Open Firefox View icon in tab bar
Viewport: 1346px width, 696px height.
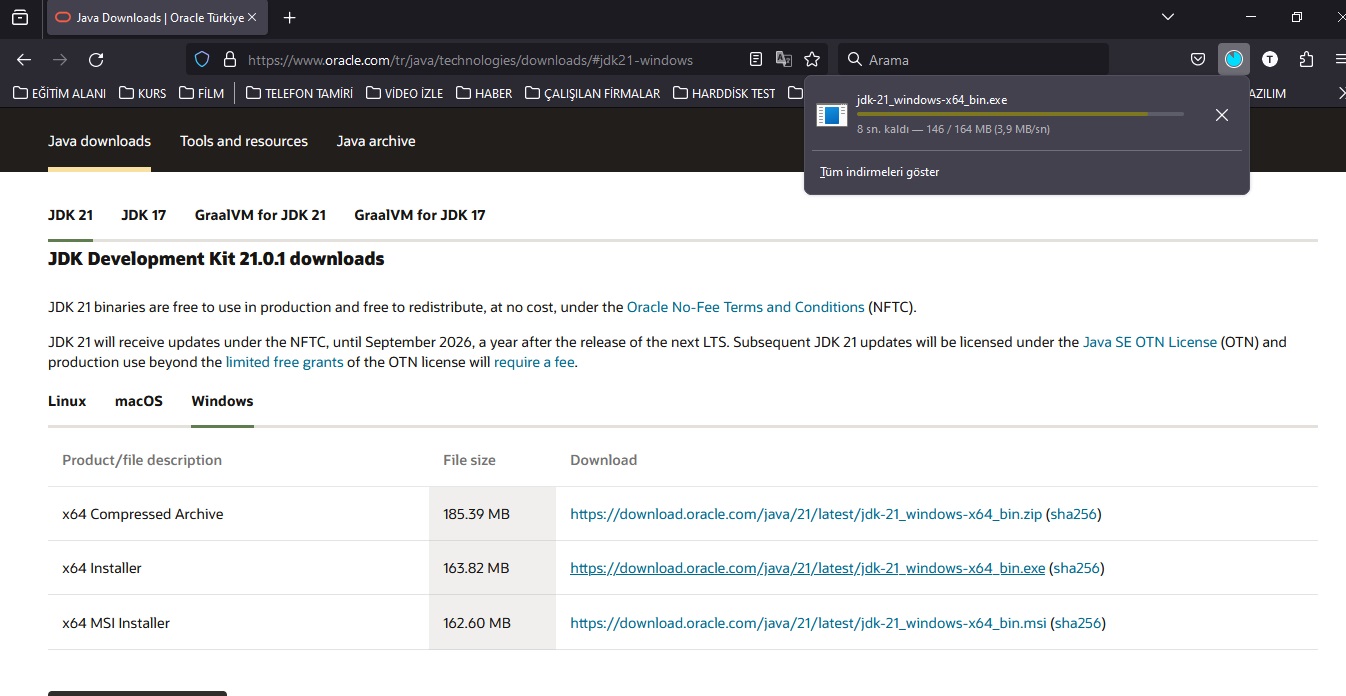(20, 18)
